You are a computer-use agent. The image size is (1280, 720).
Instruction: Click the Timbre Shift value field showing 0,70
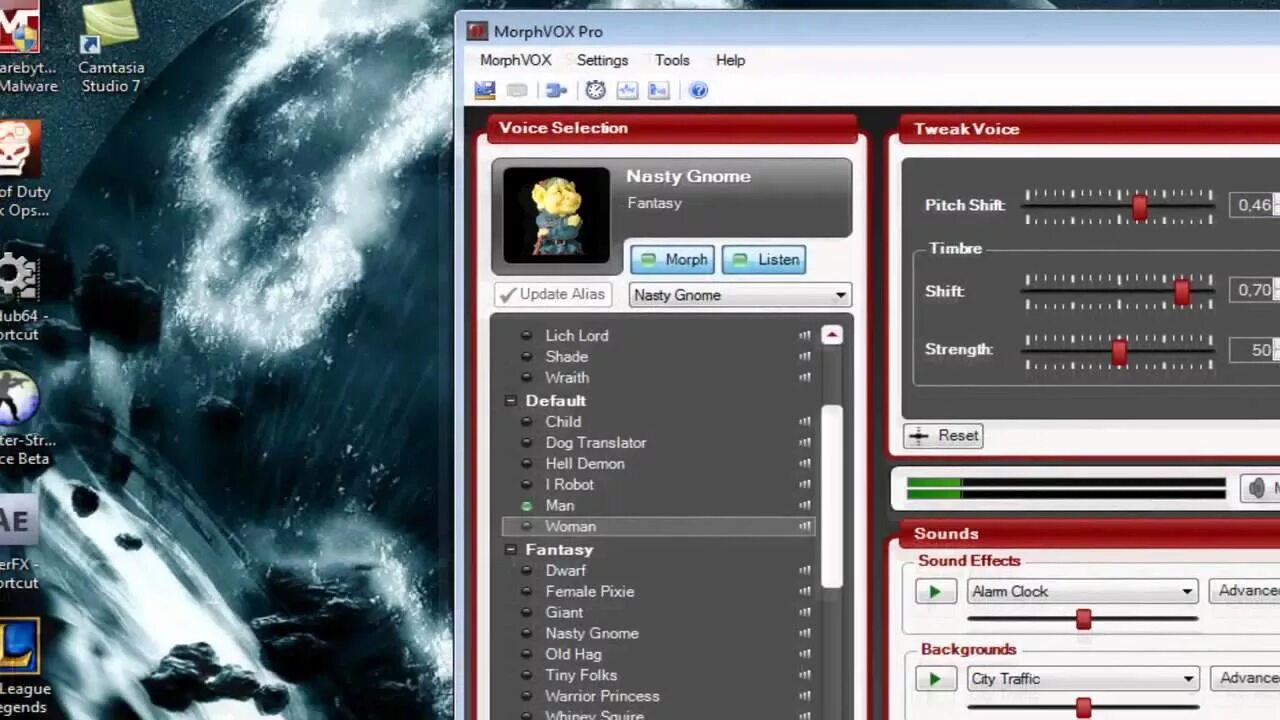pyautogui.click(x=1254, y=290)
